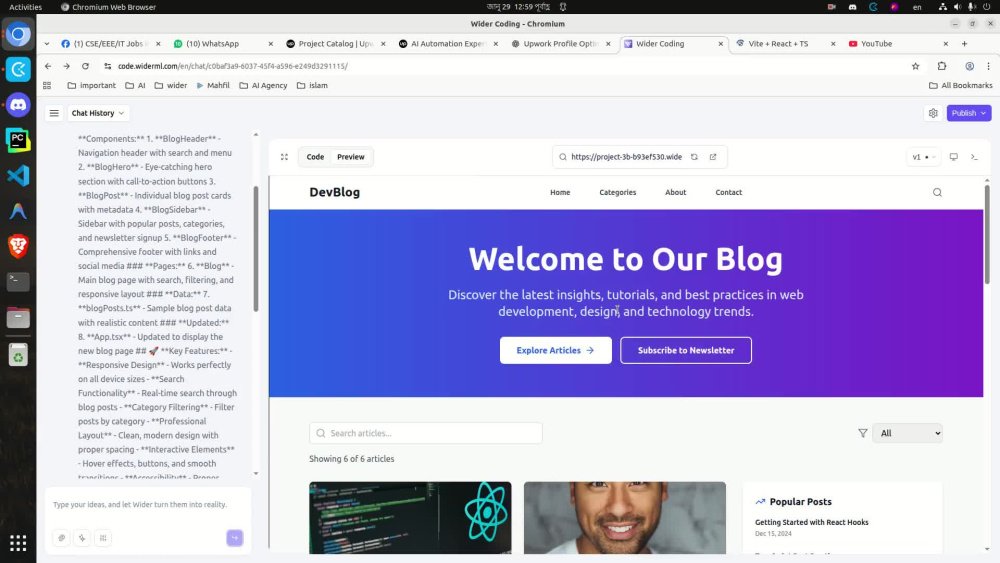Expand the Chat History dropdown
The image size is (1000, 563).
tap(98, 113)
